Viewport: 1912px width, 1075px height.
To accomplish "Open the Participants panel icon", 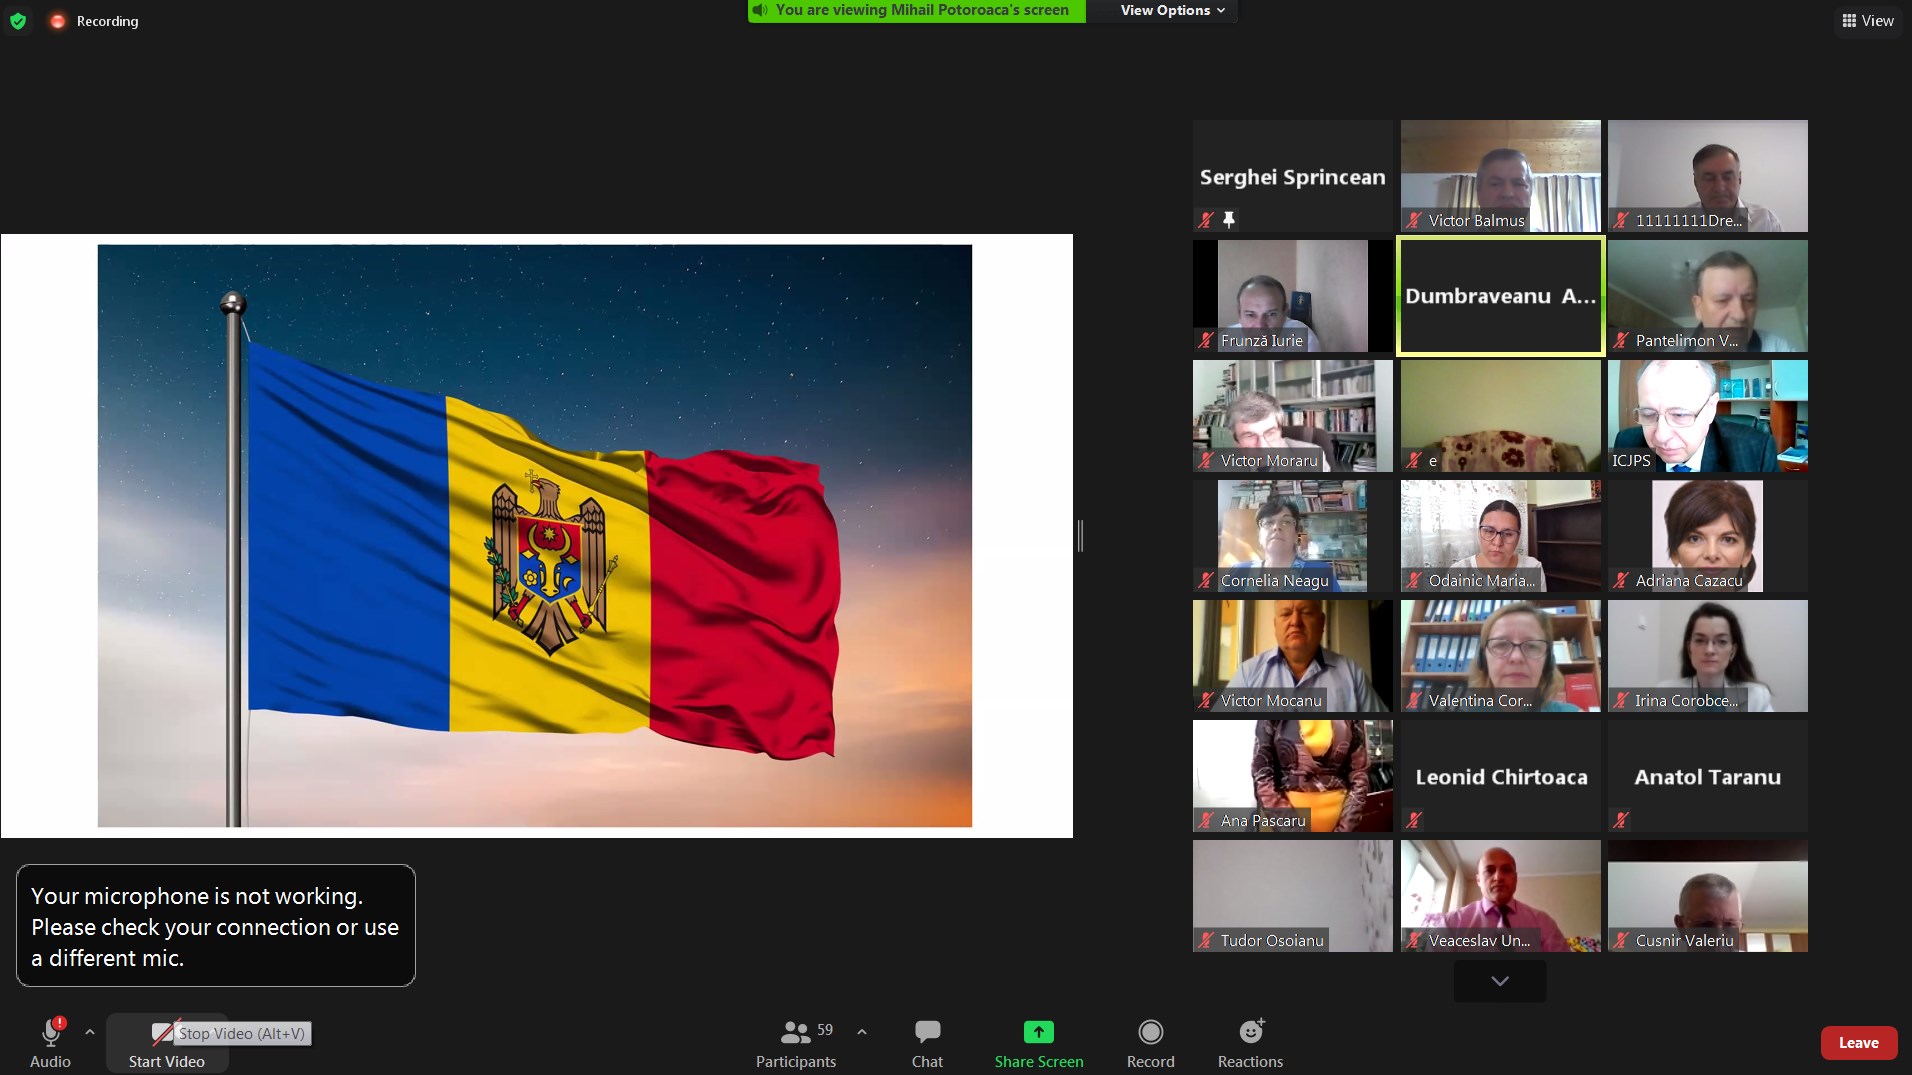I will pyautogui.click(x=796, y=1032).
